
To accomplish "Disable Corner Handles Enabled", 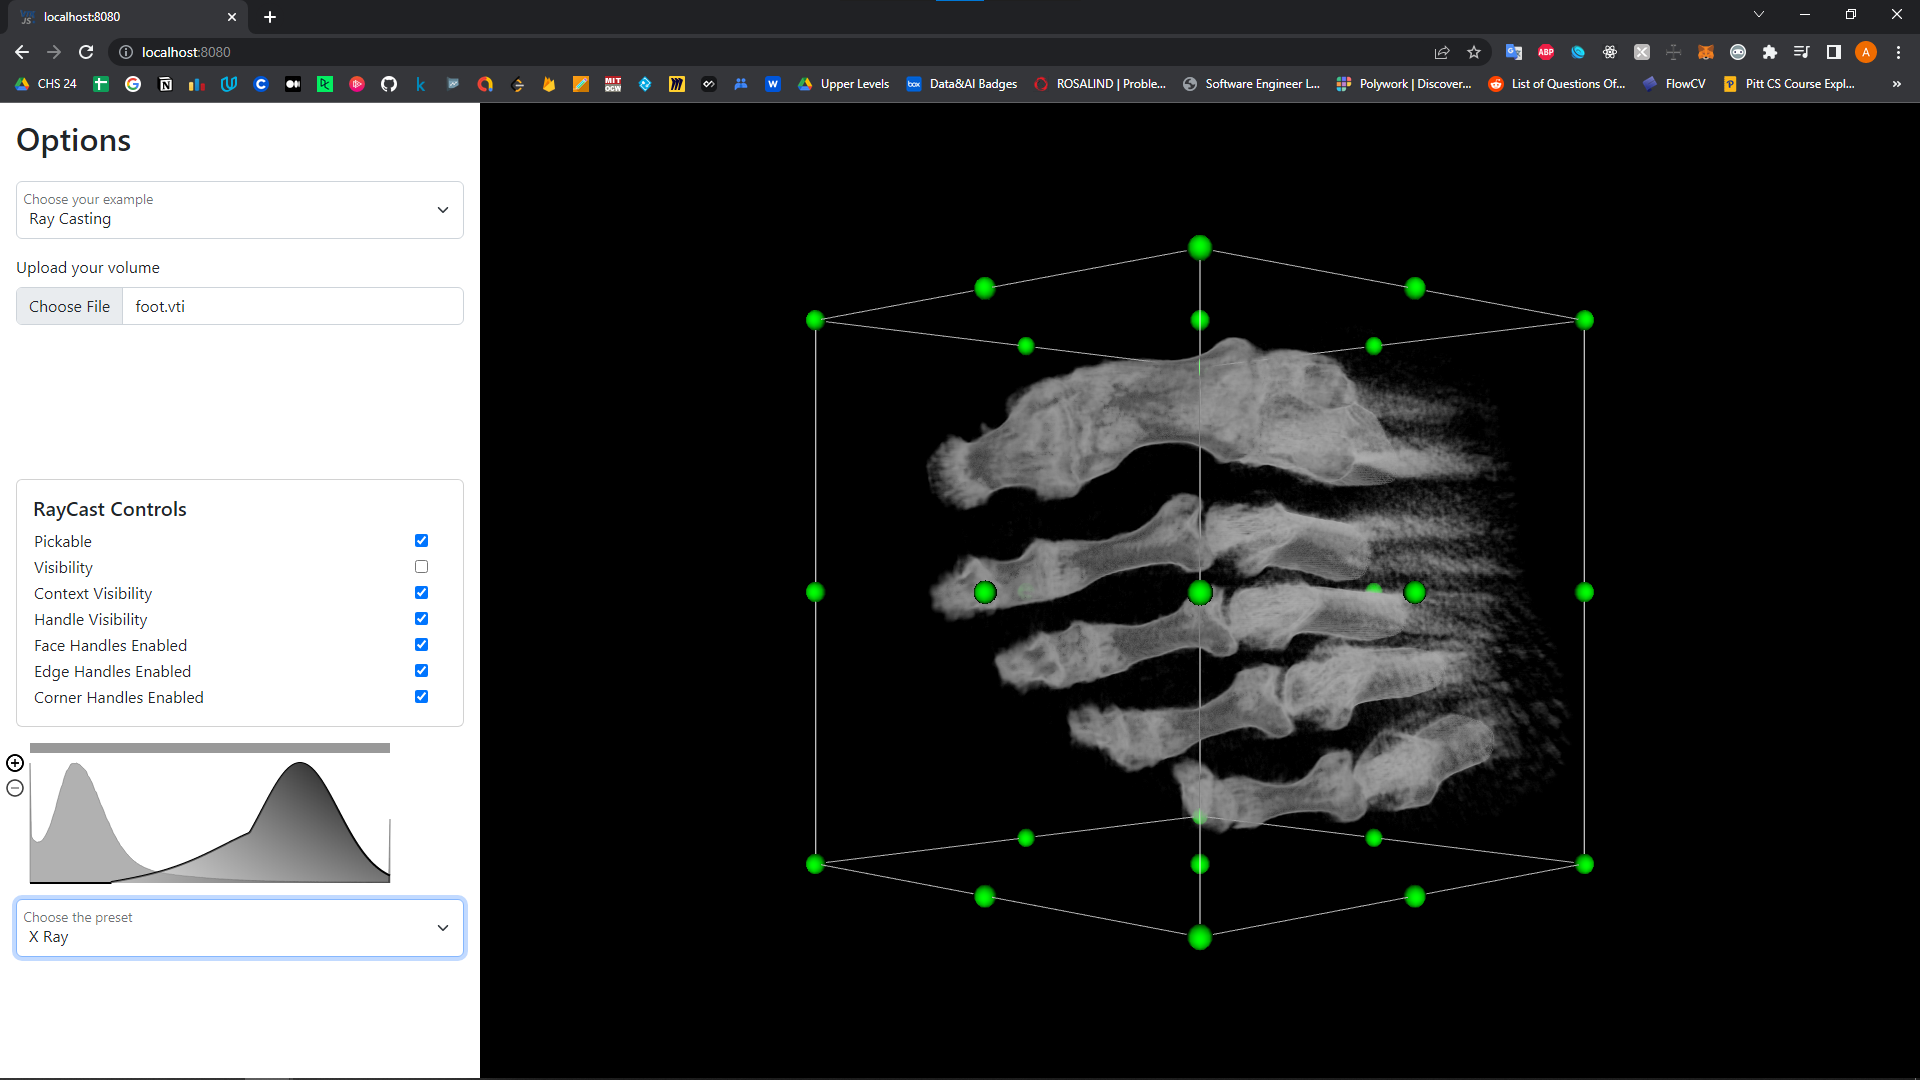I will coord(421,696).
